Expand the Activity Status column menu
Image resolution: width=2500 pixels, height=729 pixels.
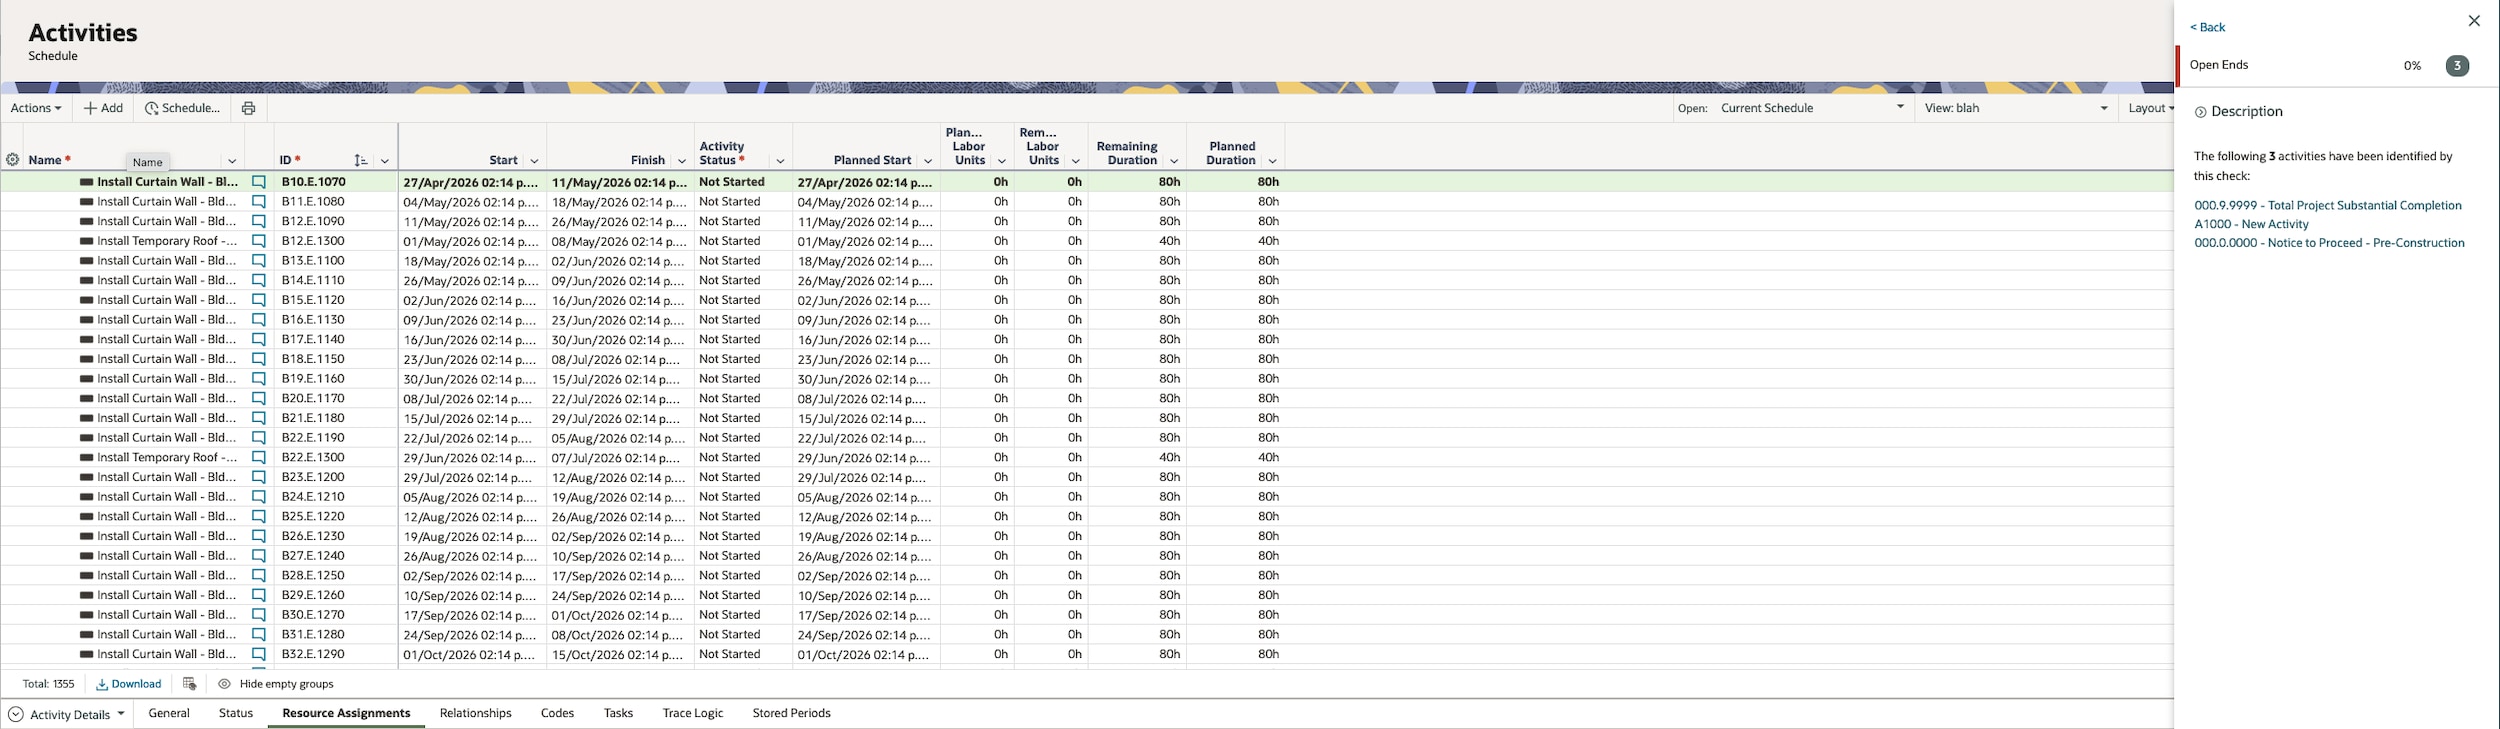pyautogui.click(x=780, y=161)
